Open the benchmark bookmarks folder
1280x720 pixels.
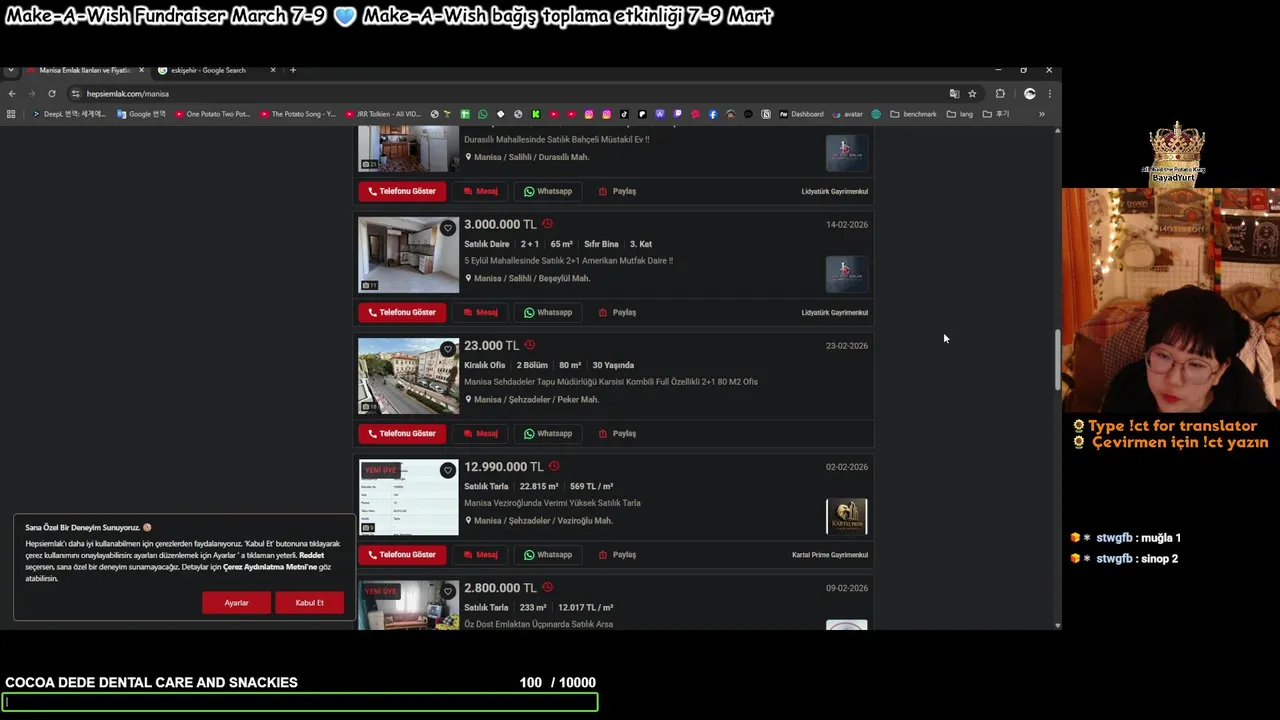pos(913,114)
